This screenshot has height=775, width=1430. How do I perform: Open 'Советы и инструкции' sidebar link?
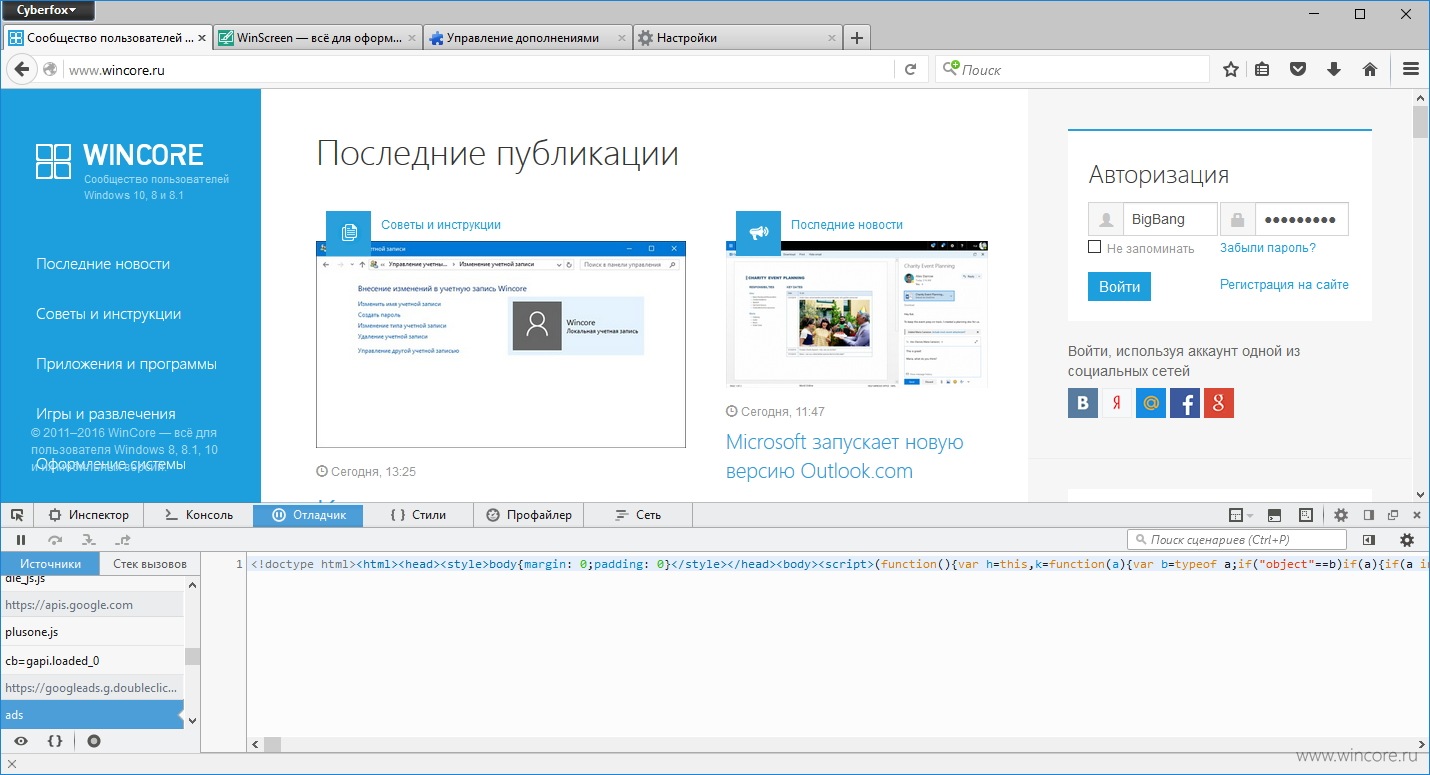pos(109,314)
